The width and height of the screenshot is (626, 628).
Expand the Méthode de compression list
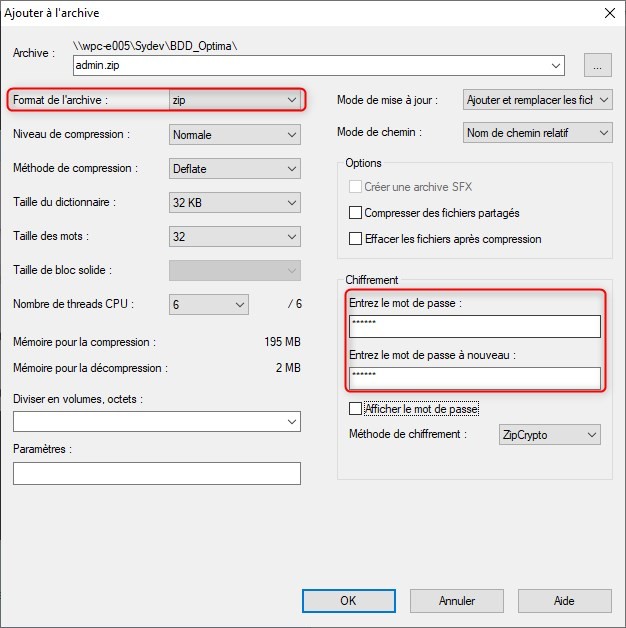pos(235,169)
